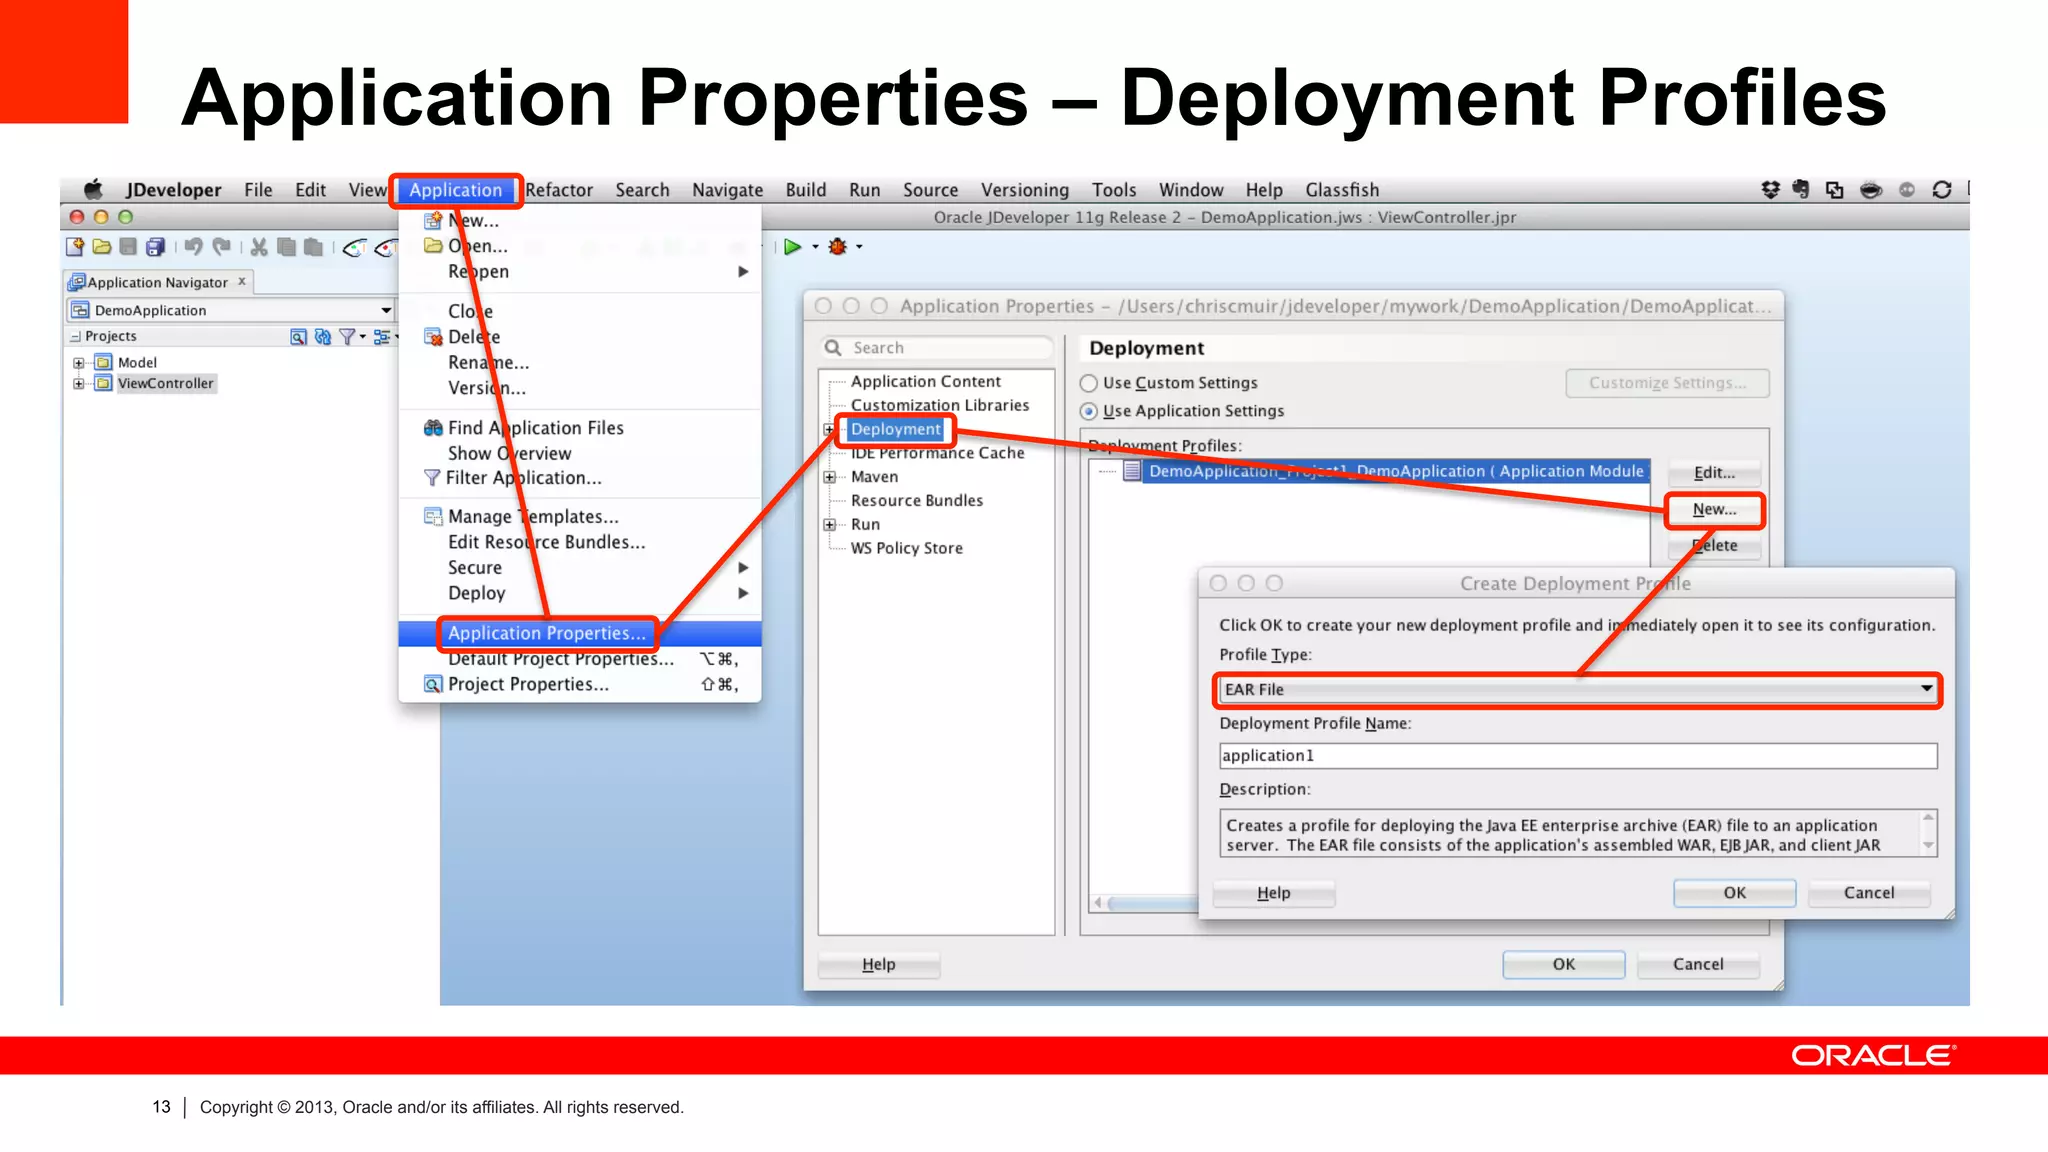Click the circular sync arrows menu bar icon
The height and width of the screenshot is (1152, 2048).
[1942, 190]
